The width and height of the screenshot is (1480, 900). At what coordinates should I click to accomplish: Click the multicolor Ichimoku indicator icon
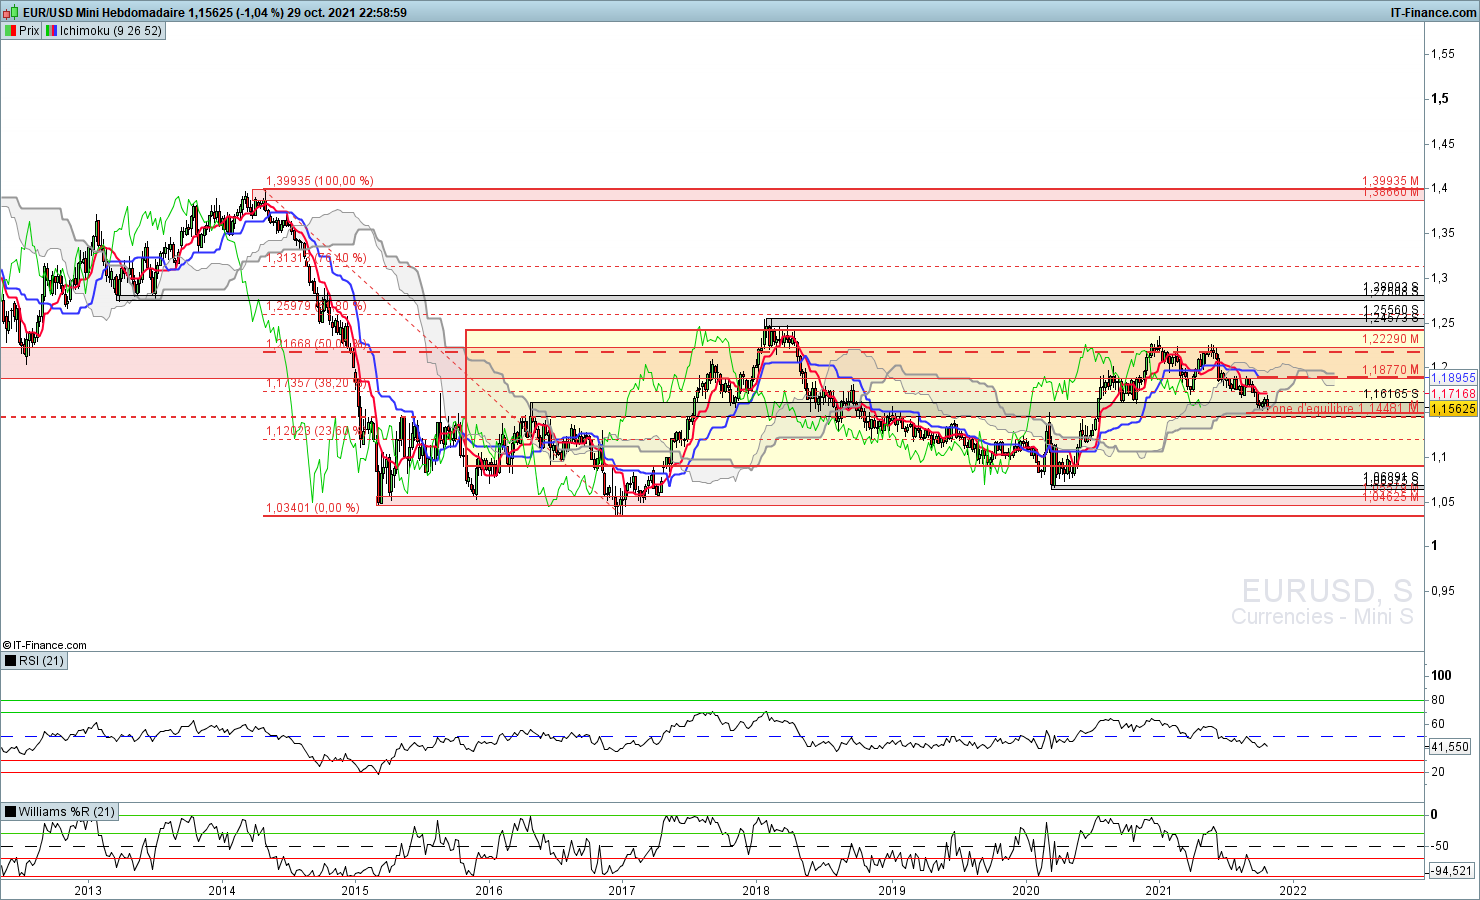point(51,31)
